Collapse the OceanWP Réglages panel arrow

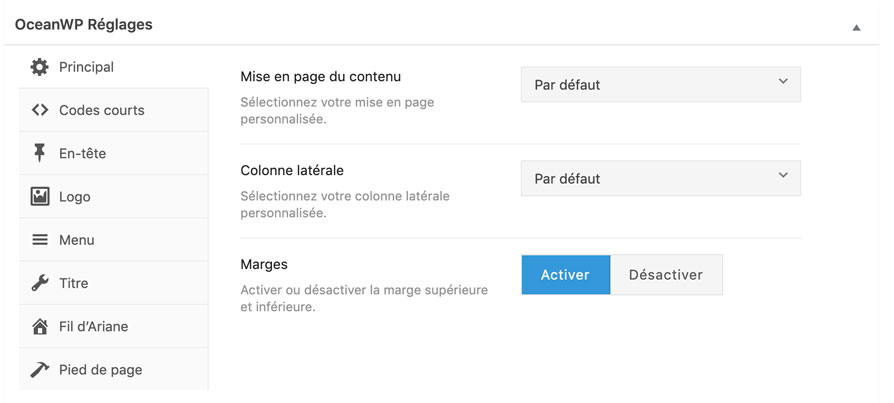pyautogui.click(x=856, y=27)
